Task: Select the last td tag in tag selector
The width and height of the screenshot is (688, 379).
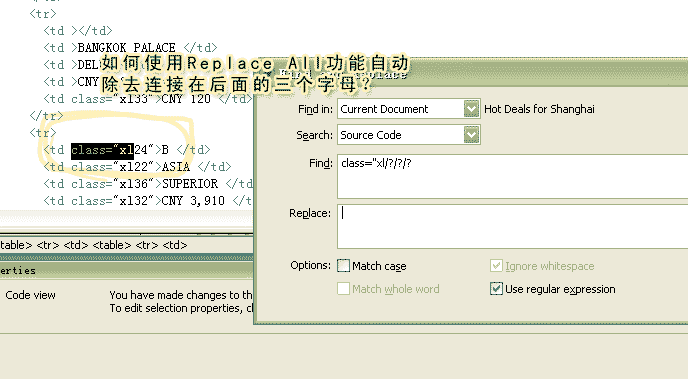Action: pyautogui.click(x=175, y=245)
